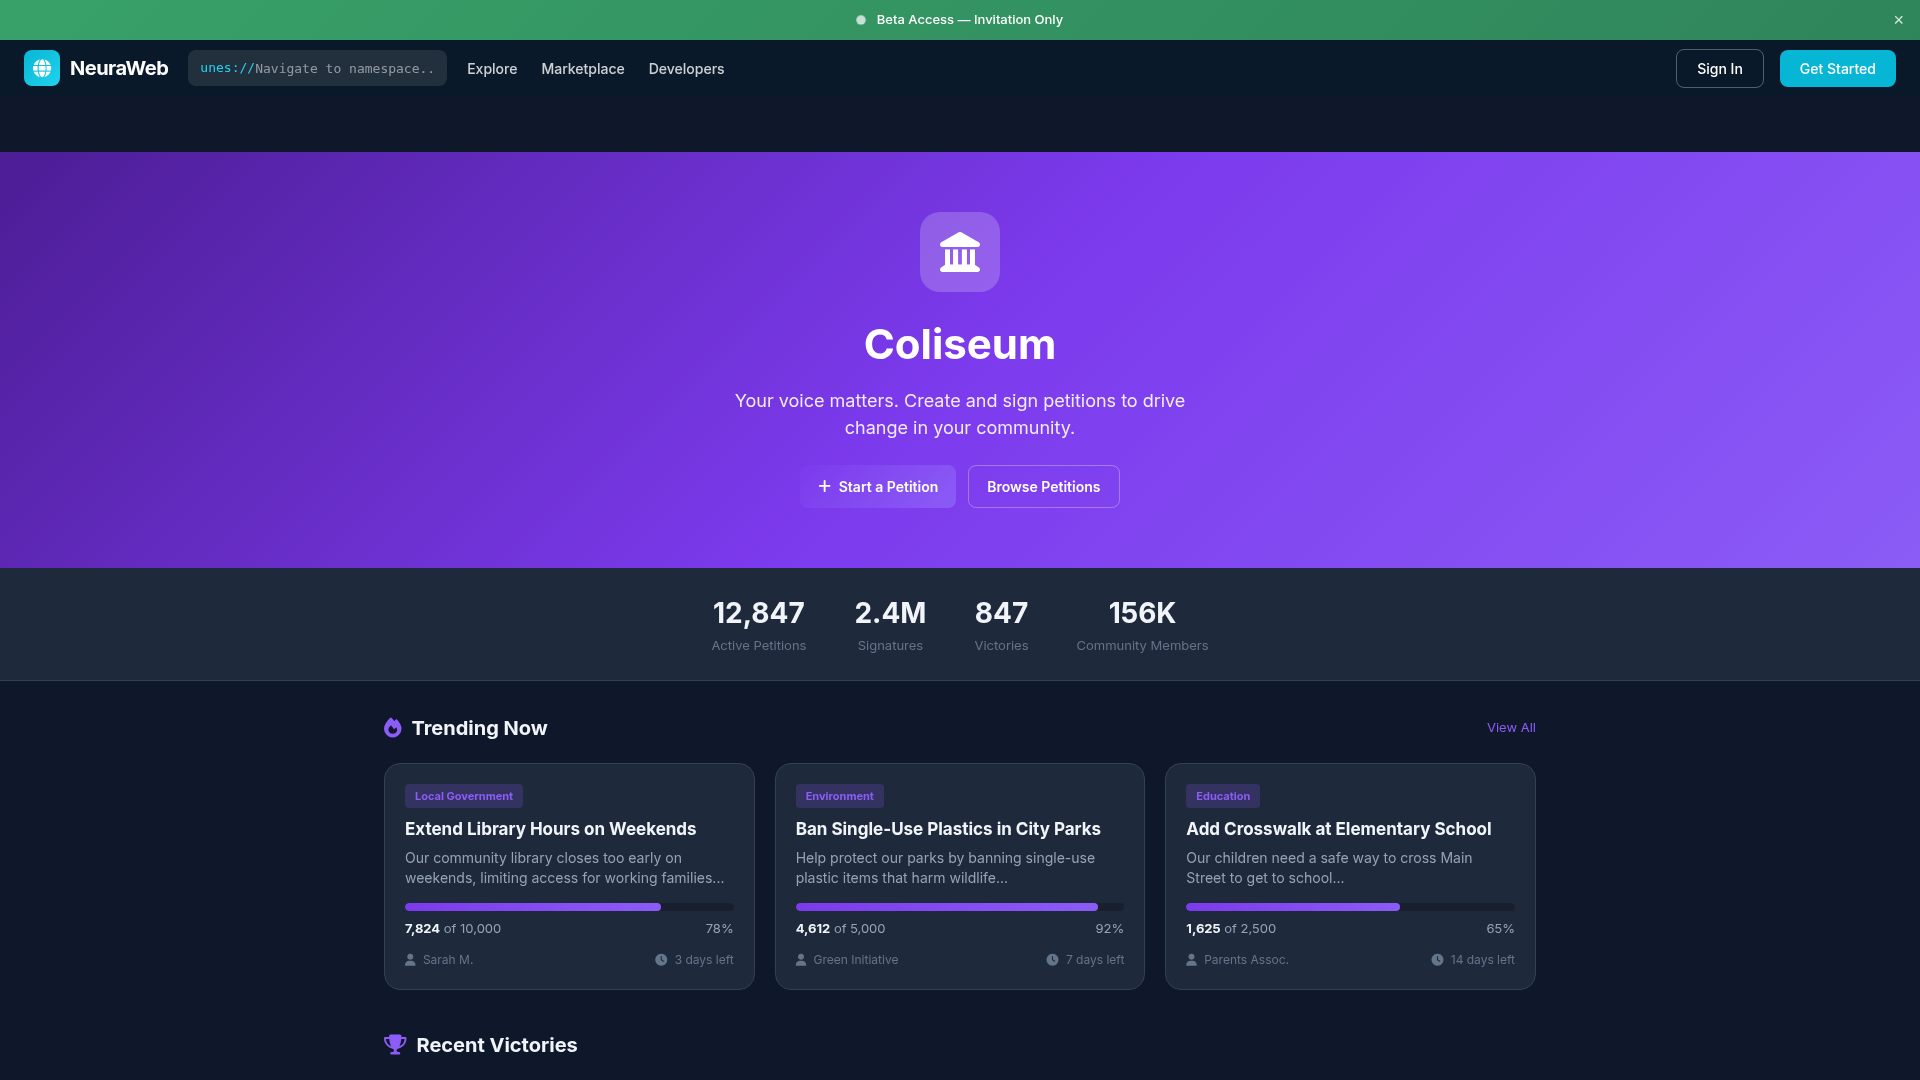
Task: Click the Coliseum building icon
Action: pyautogui.click(x=960, y=252)
